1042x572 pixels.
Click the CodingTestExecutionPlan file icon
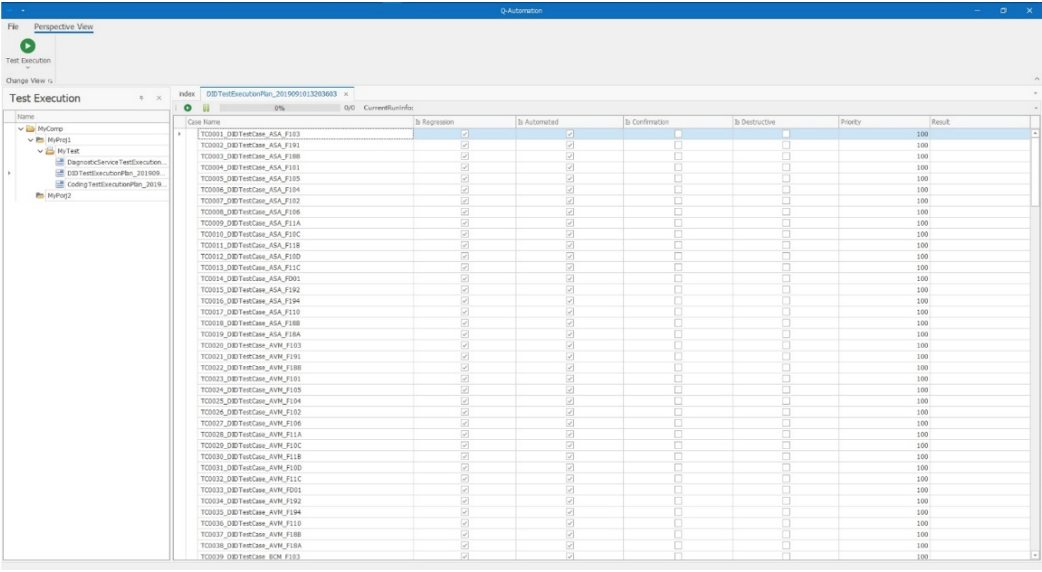pyautogui.click(x=60, y=185)
